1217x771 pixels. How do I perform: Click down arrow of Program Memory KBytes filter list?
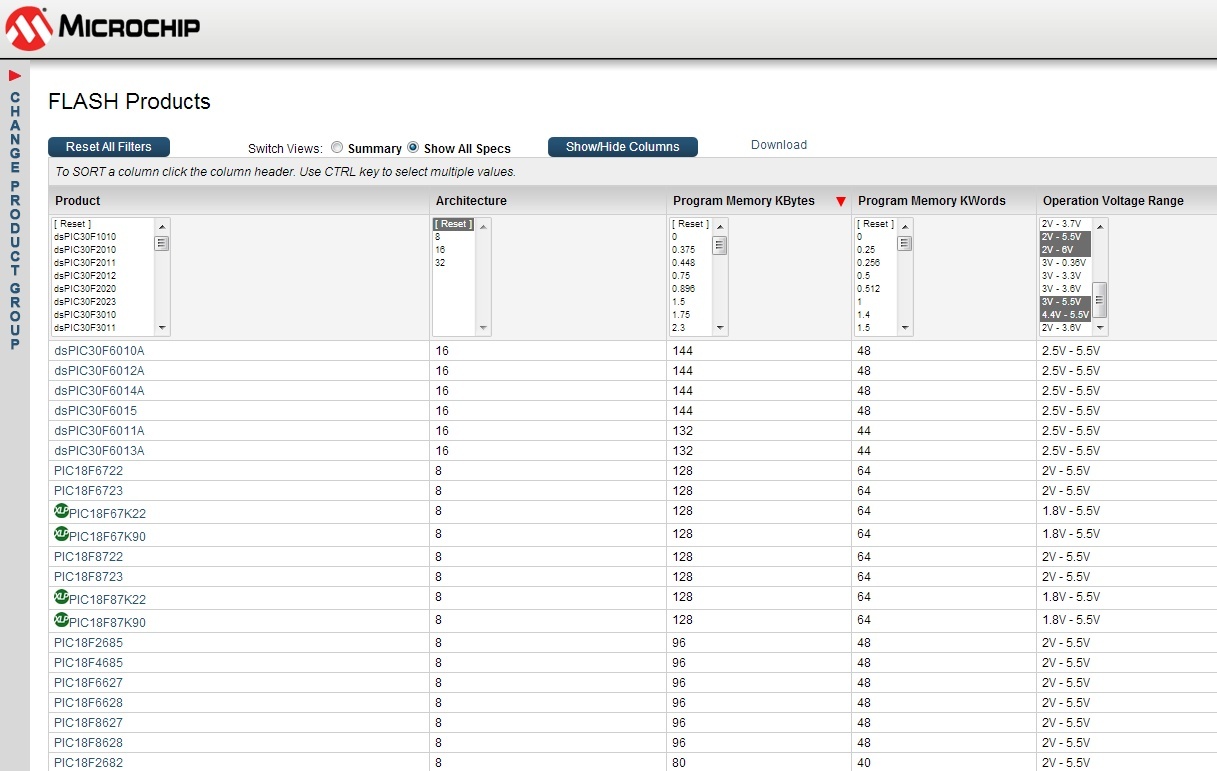coord(721,328)
